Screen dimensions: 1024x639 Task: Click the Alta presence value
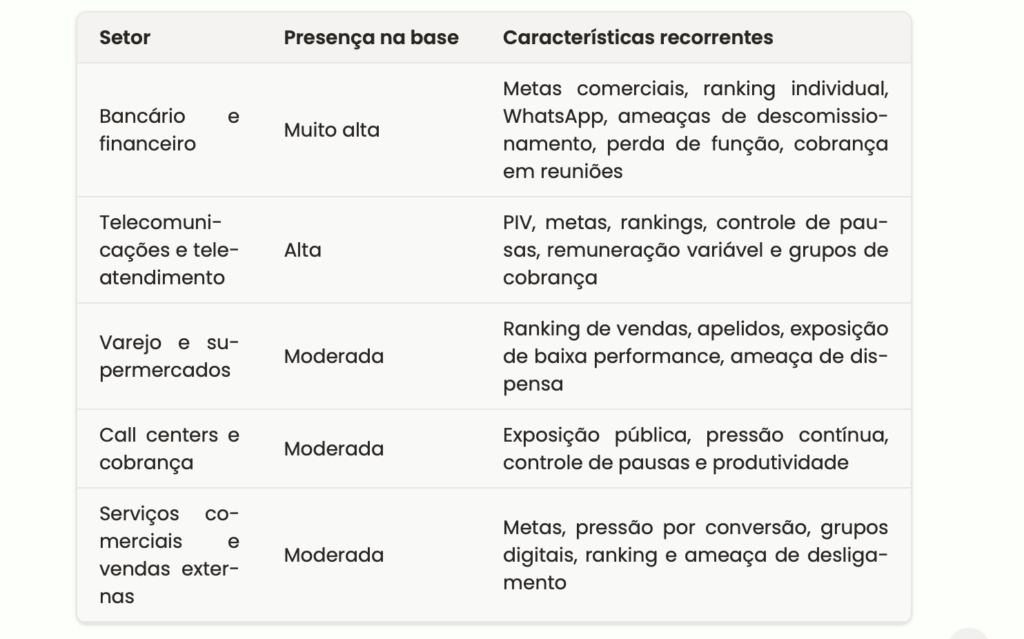pyautogui.click(x=302, y=250)
